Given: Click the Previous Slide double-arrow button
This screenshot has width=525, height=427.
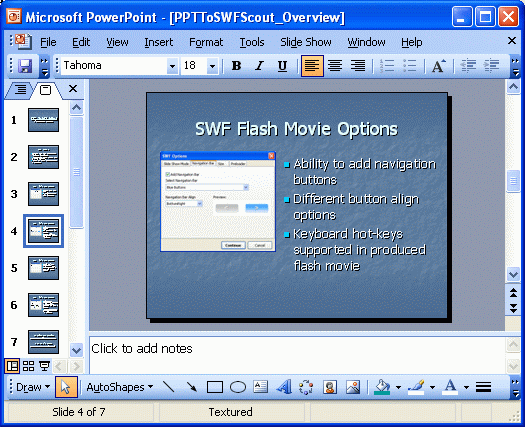Looking at the screenshot, I should pos(513,292).
